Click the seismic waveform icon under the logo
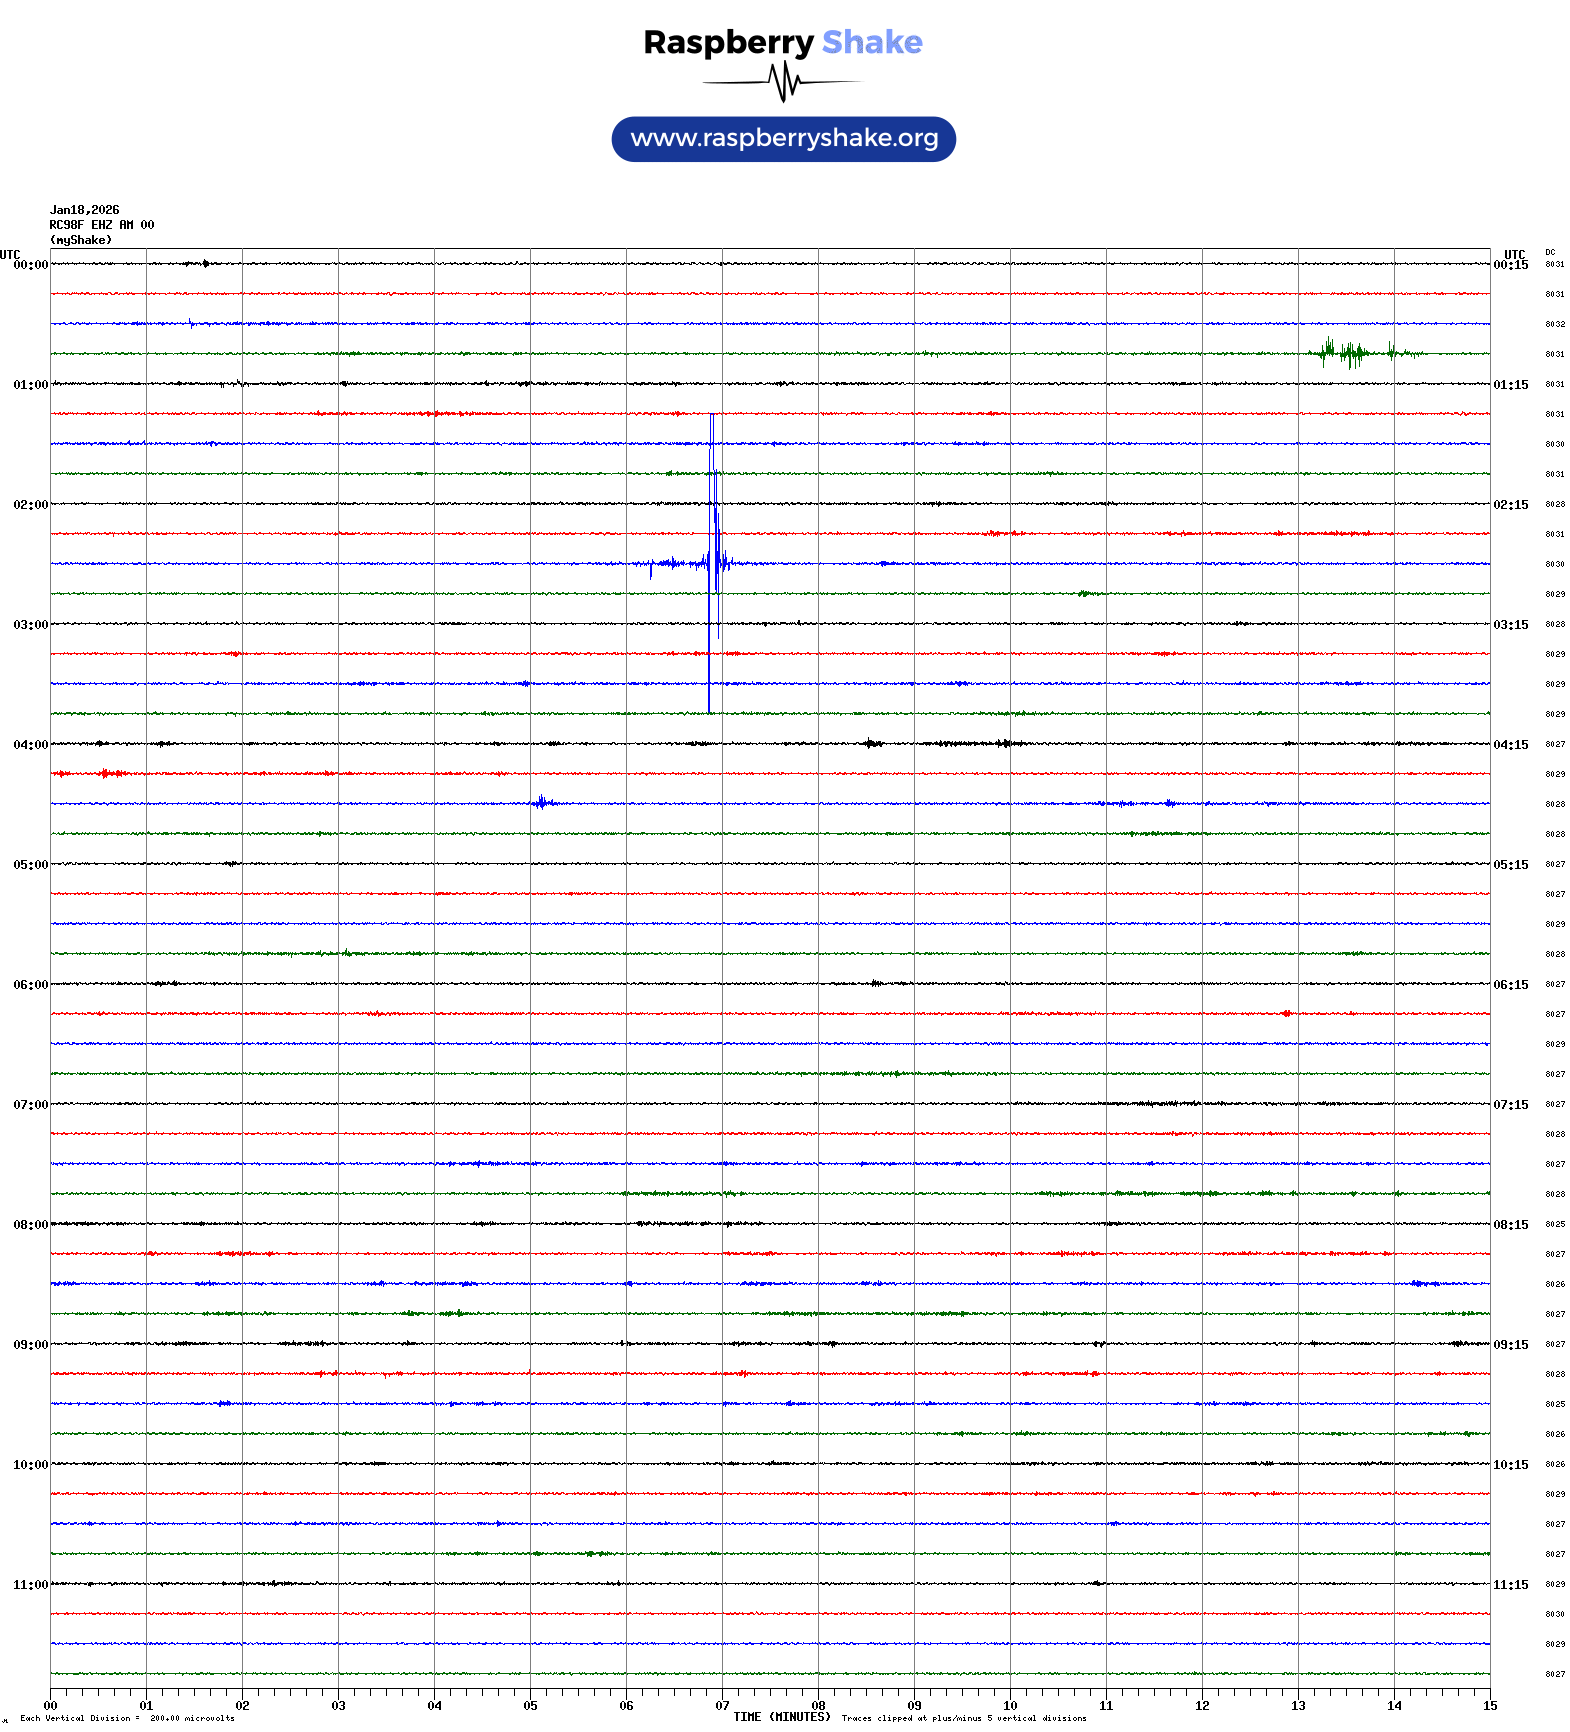Viewport: 1570px width, 1732px height. tap(782, 82)
